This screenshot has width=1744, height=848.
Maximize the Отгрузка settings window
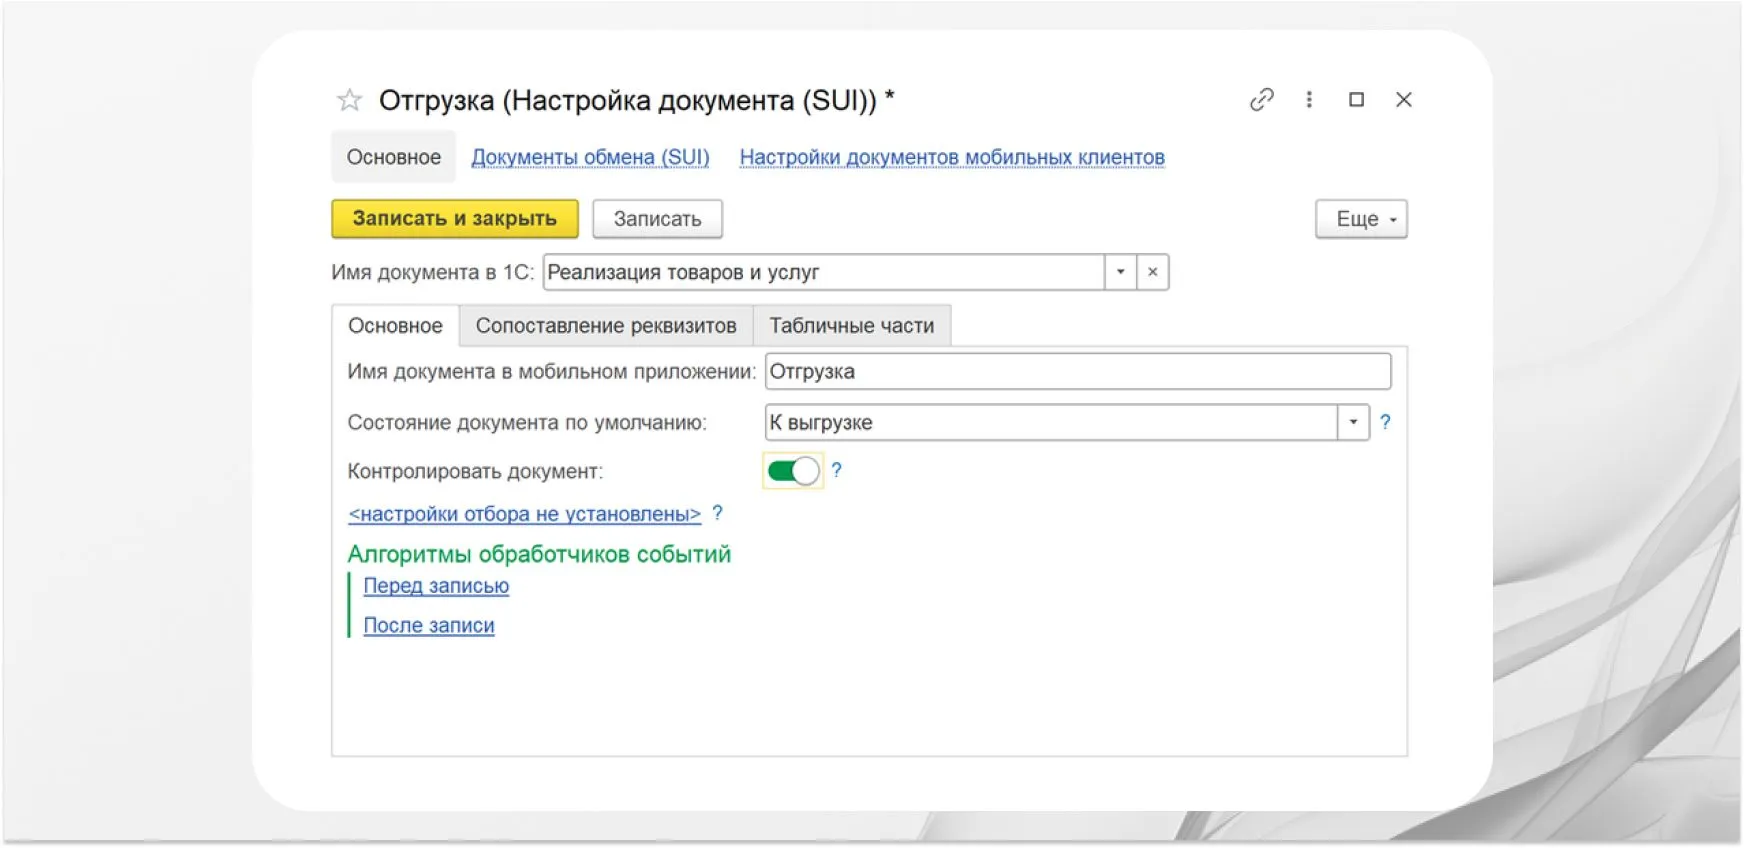click(x=1356, y=100)
